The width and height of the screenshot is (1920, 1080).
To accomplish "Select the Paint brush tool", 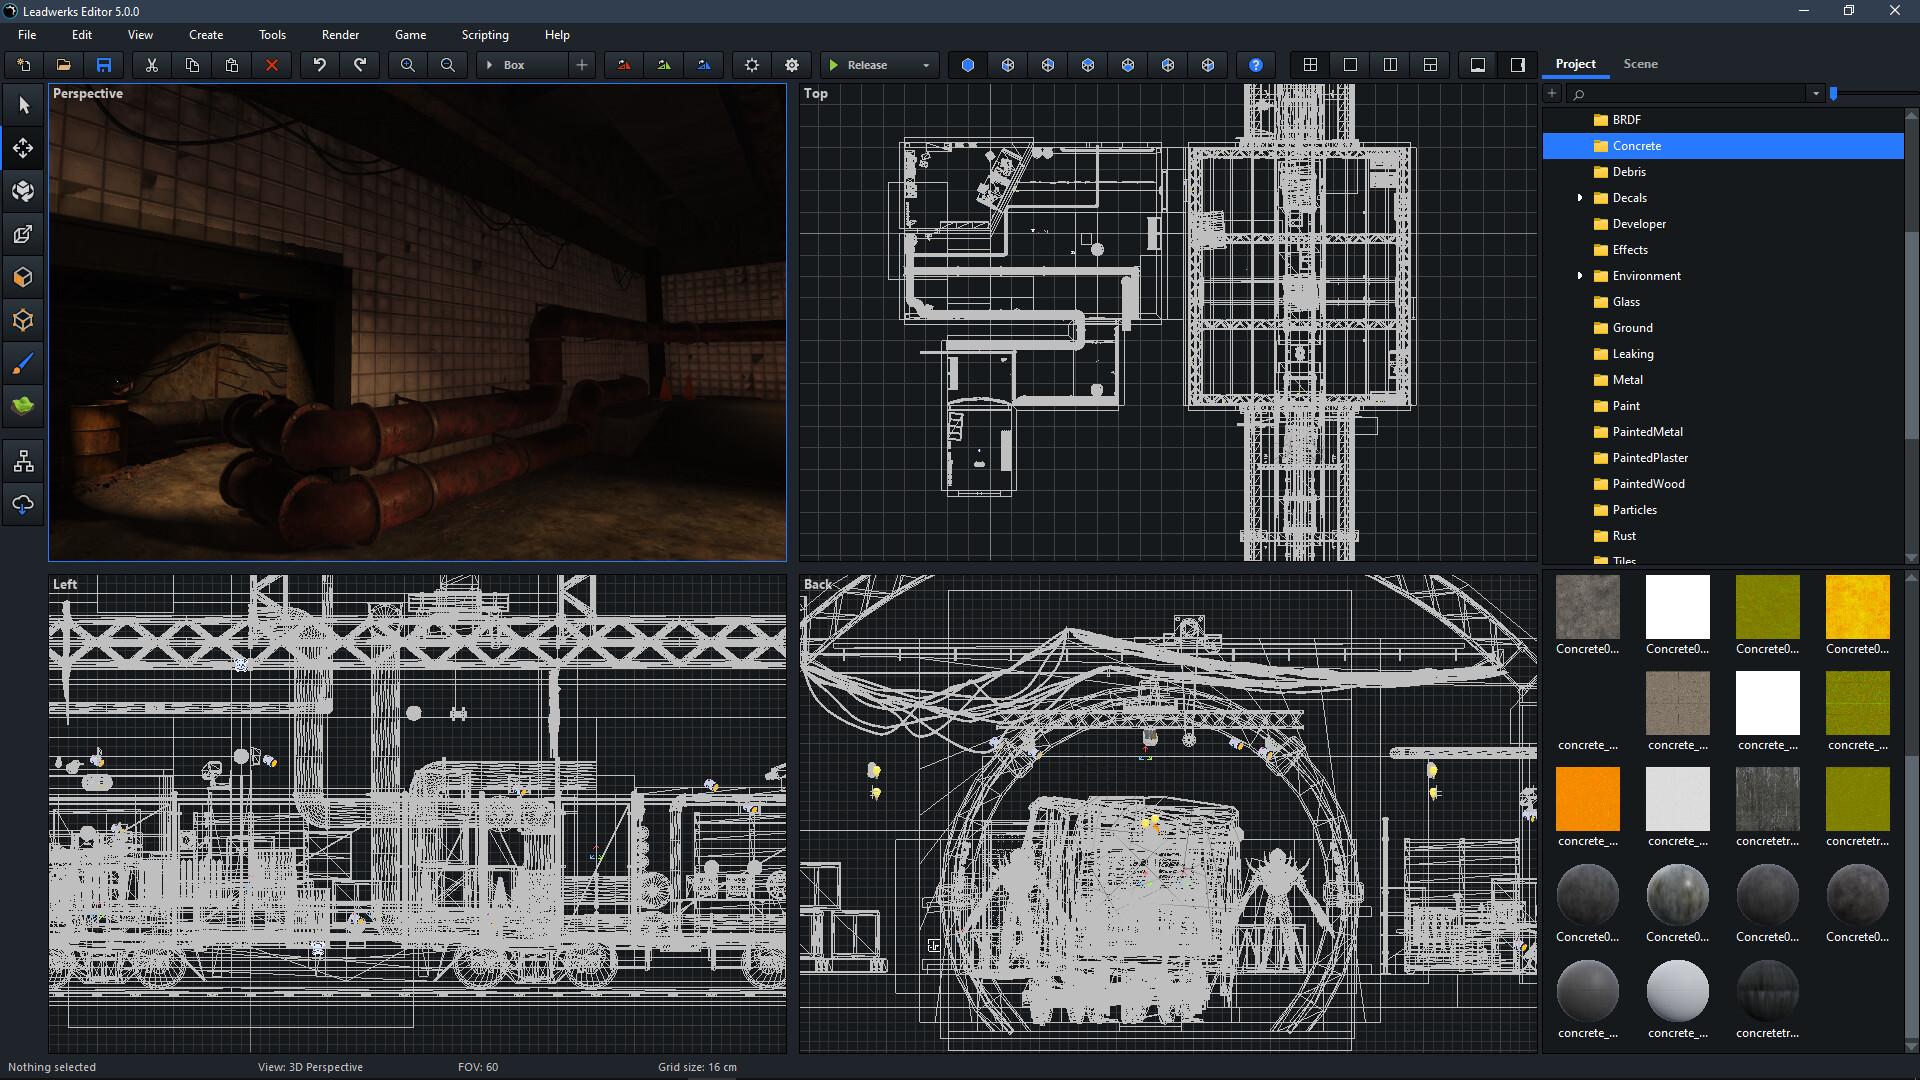I will point(22,363).
